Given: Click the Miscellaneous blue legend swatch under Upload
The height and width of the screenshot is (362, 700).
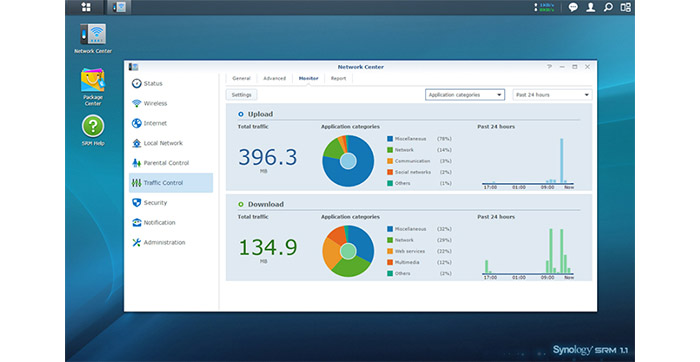Looking at the screenshot, I should pyautogui.click(x=390, y=139).
